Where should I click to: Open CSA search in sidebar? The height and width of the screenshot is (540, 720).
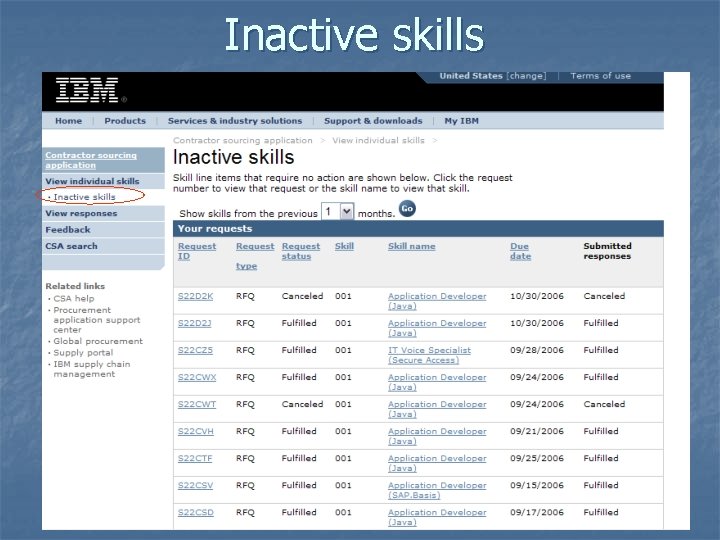71,246
